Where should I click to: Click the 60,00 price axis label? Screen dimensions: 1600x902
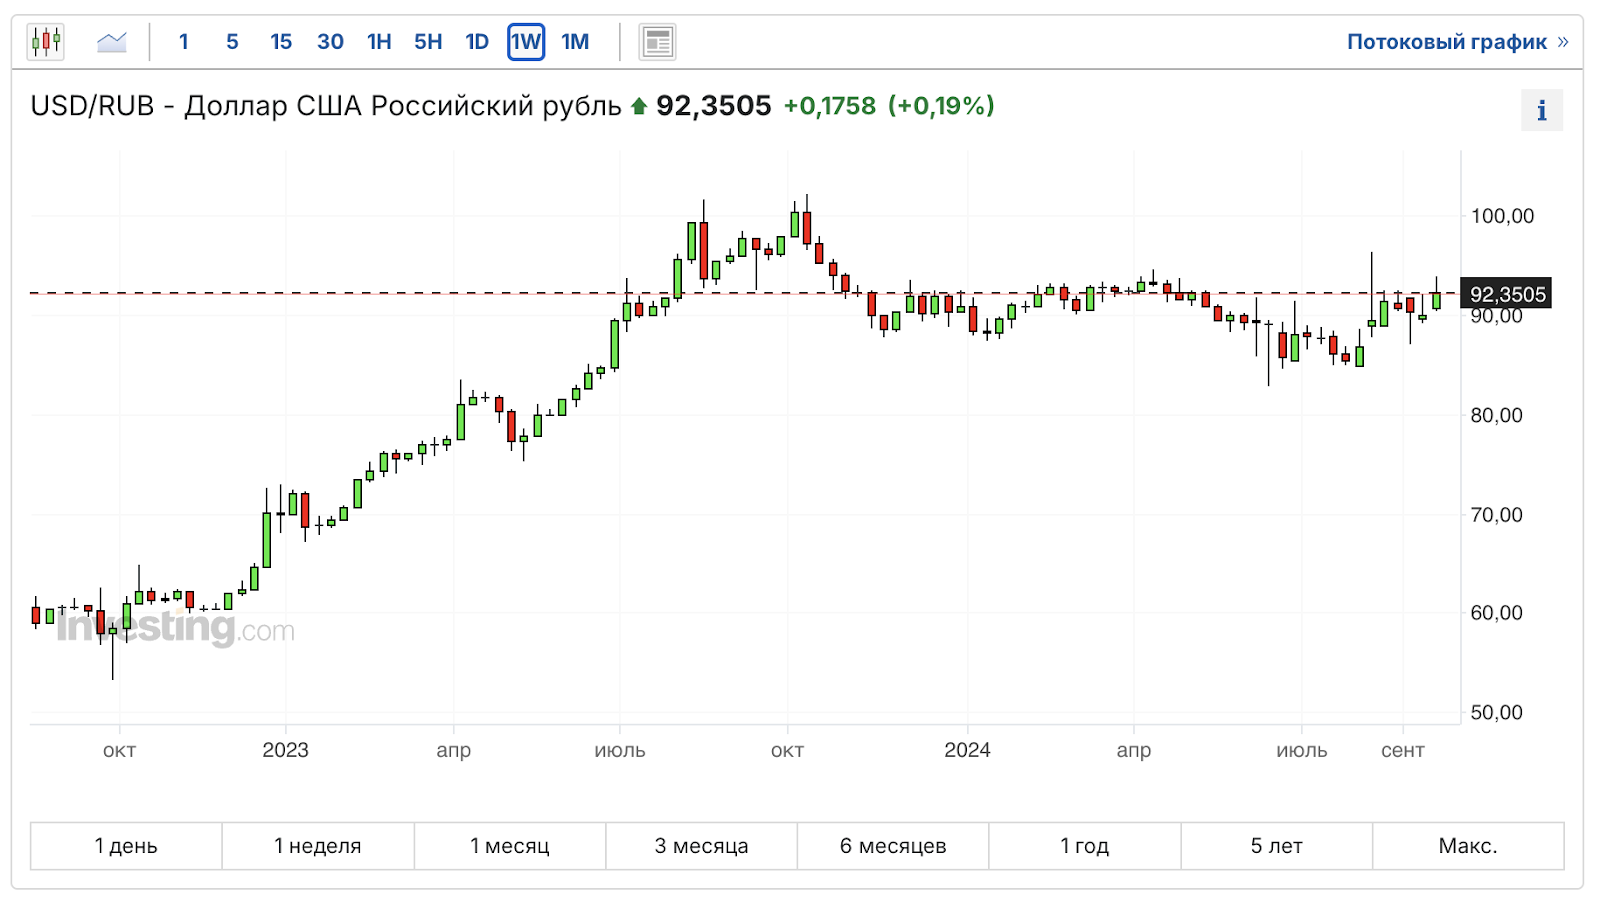tap(1497, 613)
